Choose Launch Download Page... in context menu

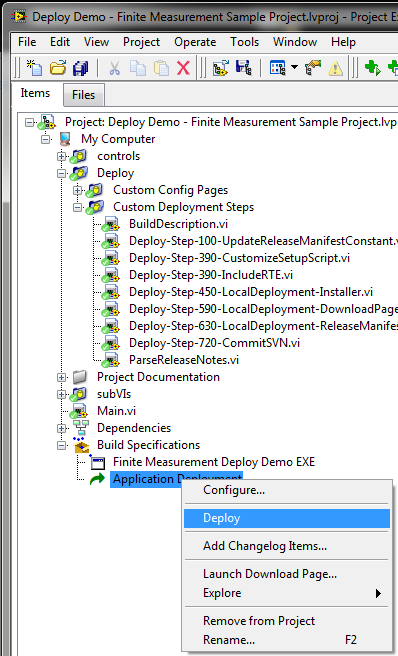click(x=287, y=574)
